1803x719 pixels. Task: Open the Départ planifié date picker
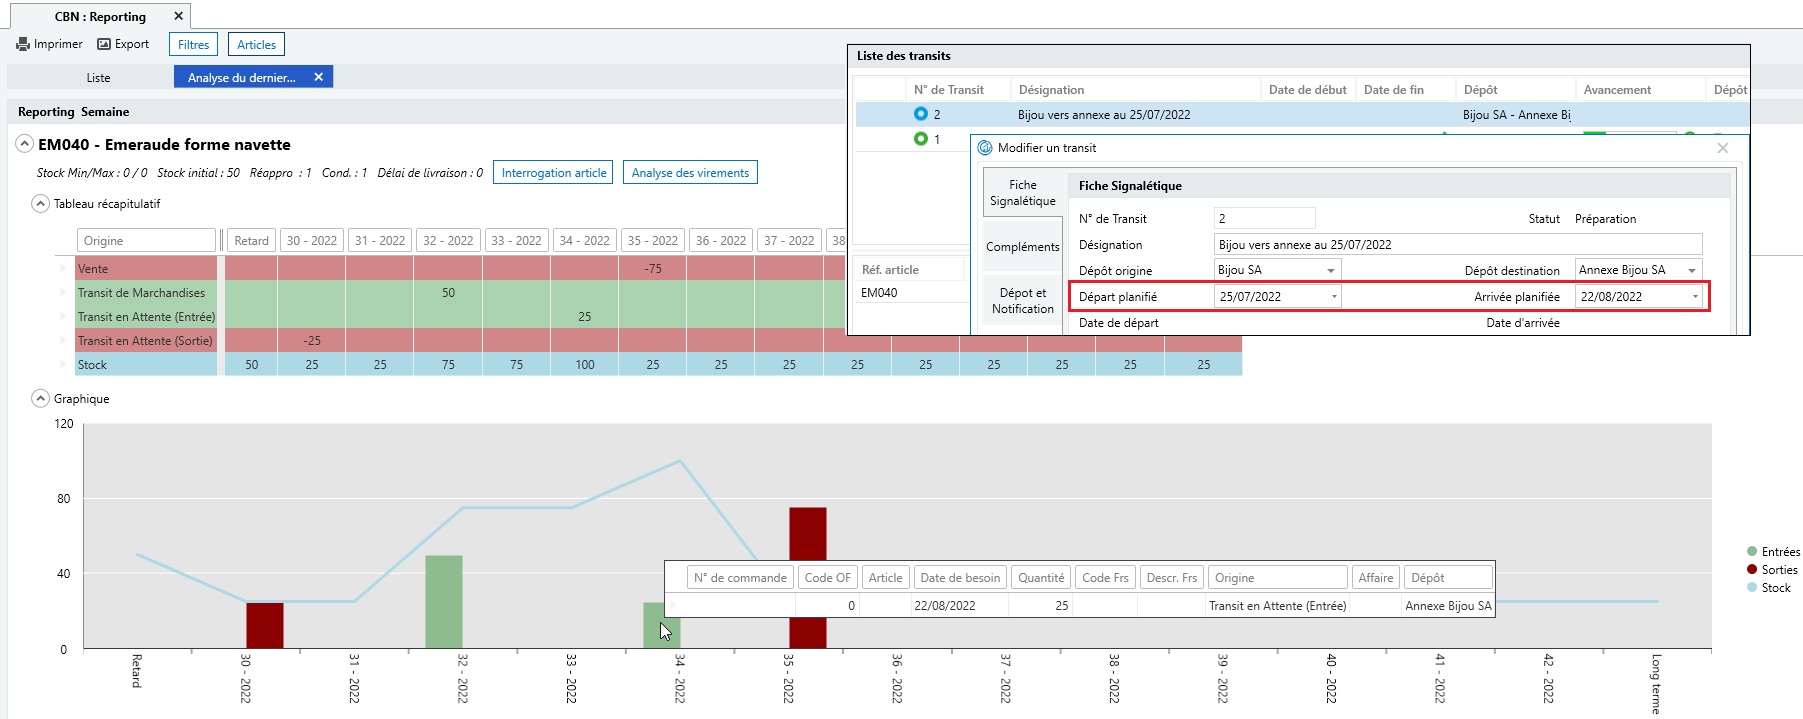click(x=1334, y=297)
